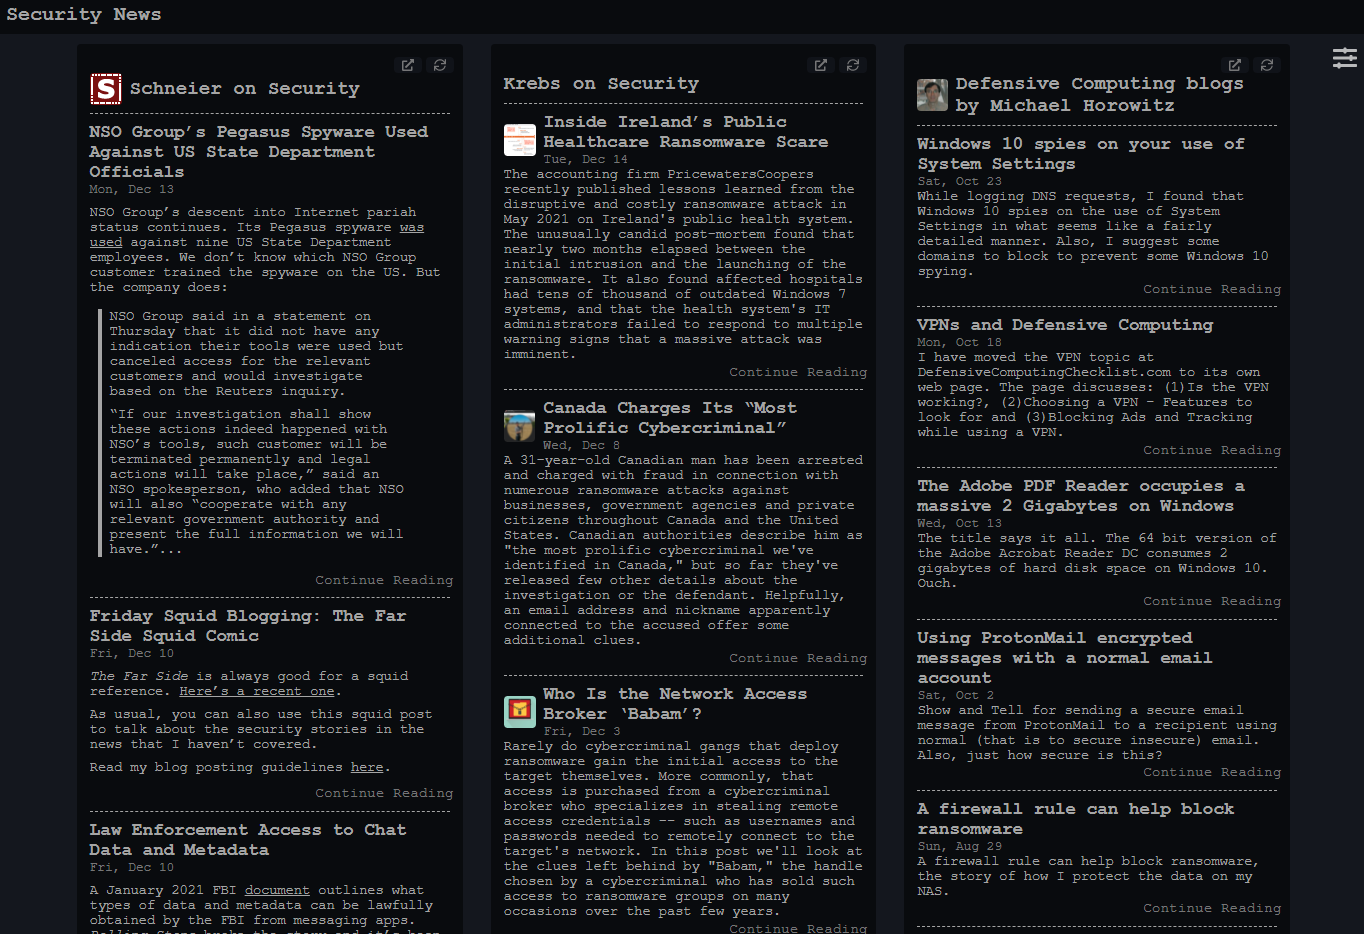Click the Michael Horowitz avatar image
The image size is (1364, 934).
coord(932,95)
